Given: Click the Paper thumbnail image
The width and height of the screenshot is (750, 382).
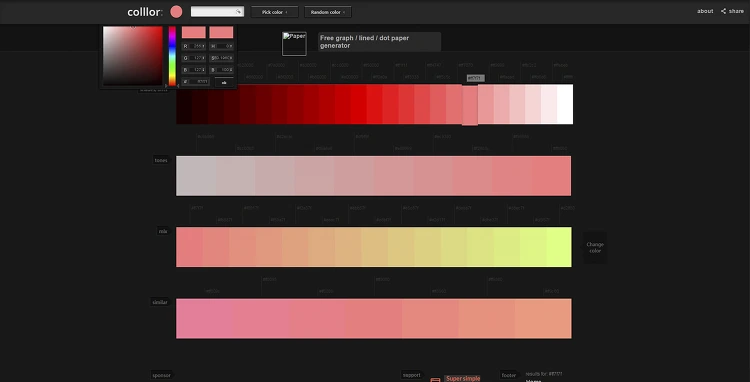Looking at the screenshot, I should coord(294,44).
